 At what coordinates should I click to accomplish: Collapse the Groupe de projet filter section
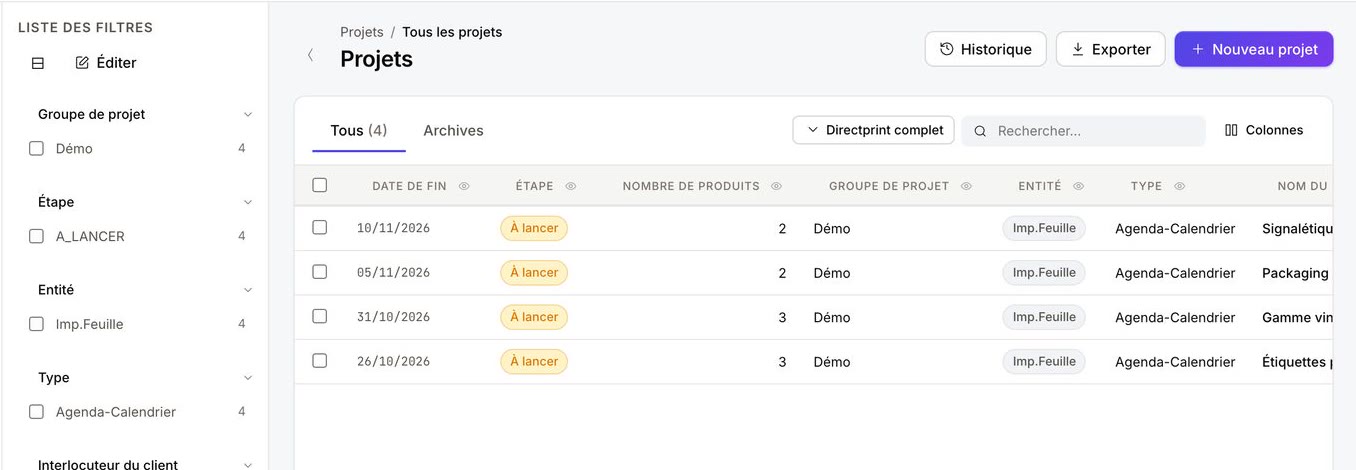pyautogui.click(x=248, y=115)
